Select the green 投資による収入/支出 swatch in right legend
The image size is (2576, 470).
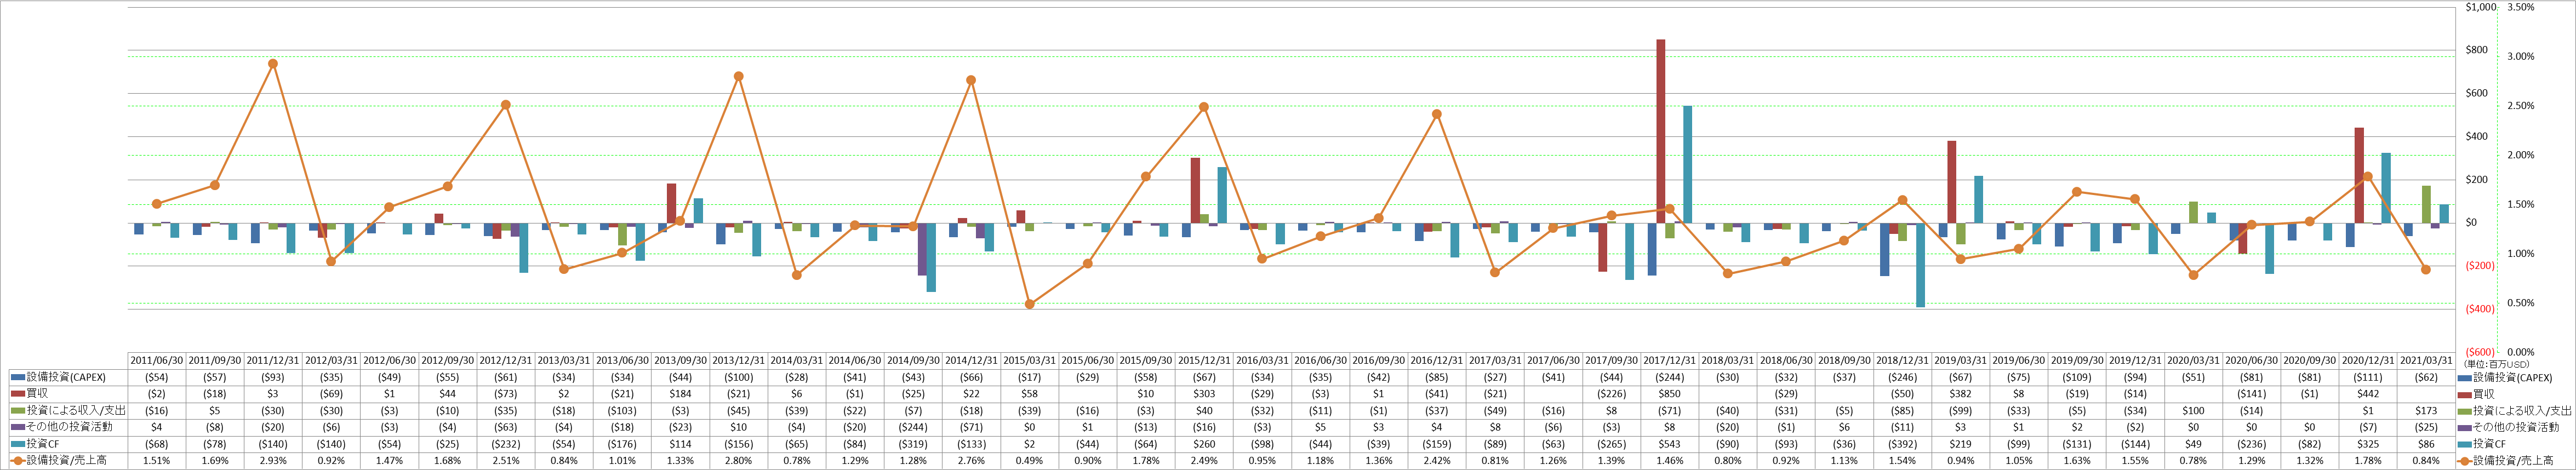click(2465, 411)
